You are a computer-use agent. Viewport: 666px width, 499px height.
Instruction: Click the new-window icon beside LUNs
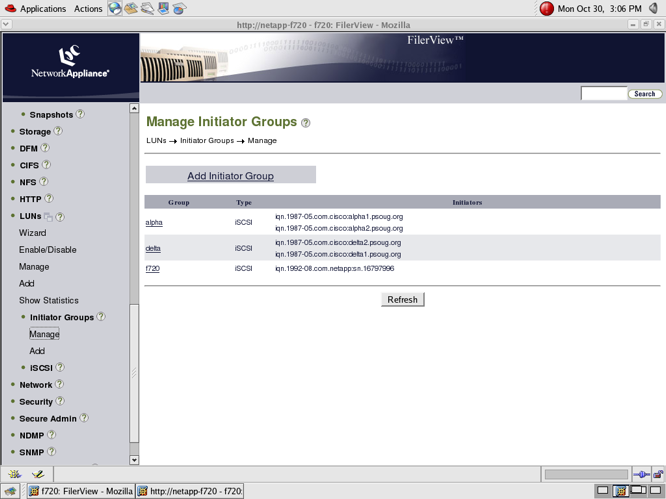[x=48, y=217]
